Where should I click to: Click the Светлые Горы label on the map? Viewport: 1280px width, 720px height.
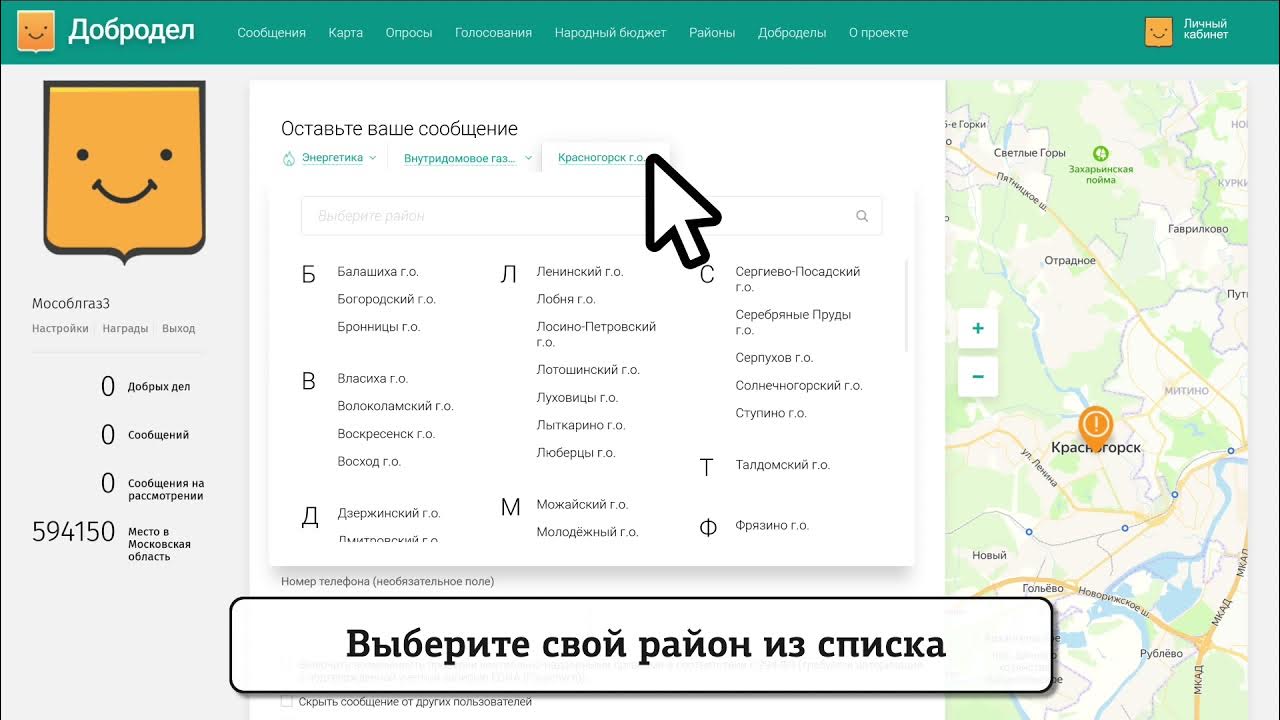coord(1029,153)
